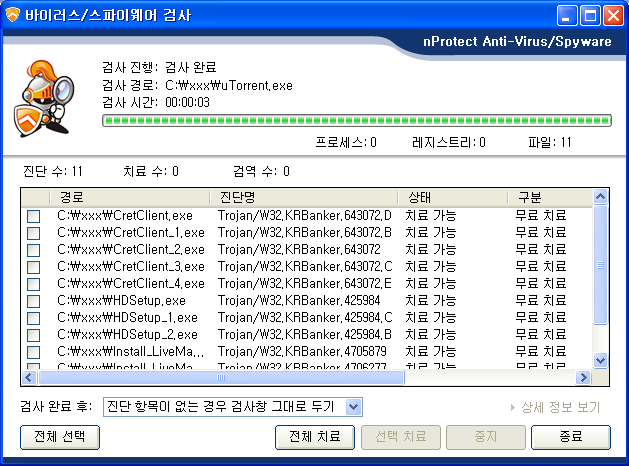Click the 전체 치료 button
Image resolution: width=629 pixels, height=466 pixels.
(x=315, y=437)
